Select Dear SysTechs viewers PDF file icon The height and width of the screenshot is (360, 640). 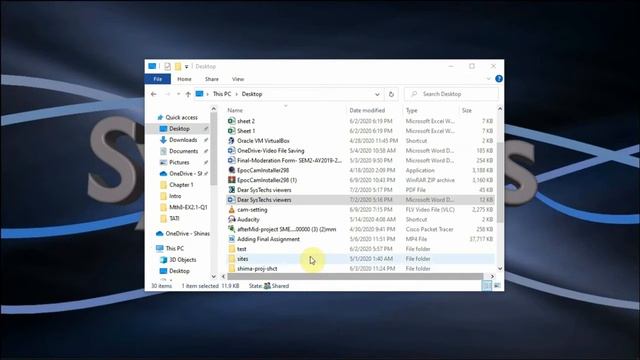coord(231,190)
